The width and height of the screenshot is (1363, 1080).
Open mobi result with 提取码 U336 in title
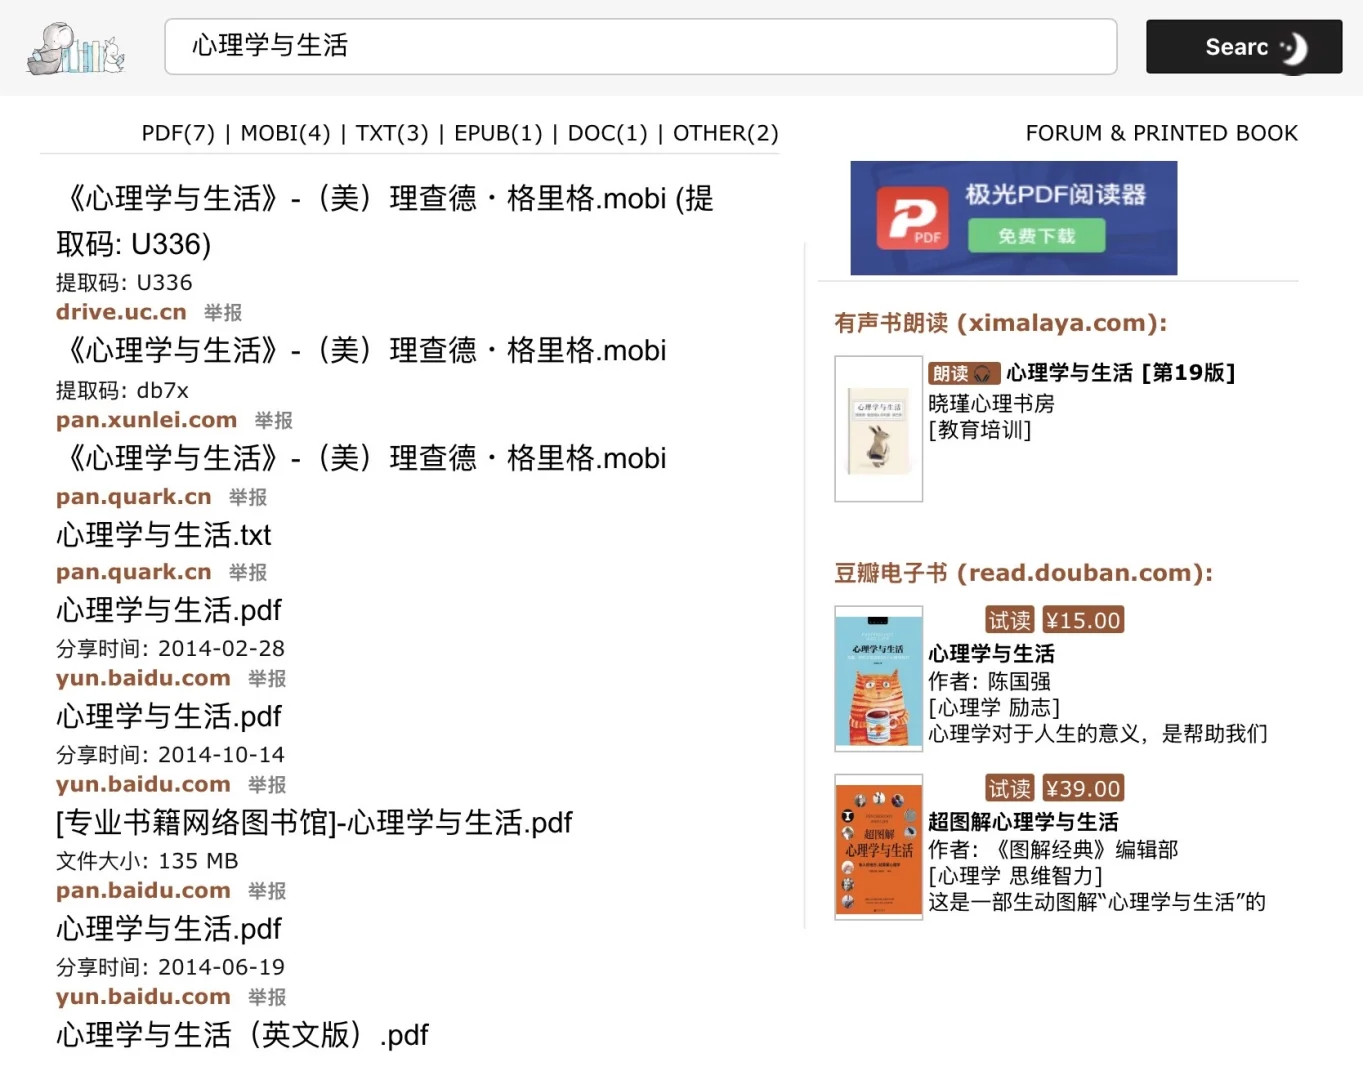click(x=385, y=220)
